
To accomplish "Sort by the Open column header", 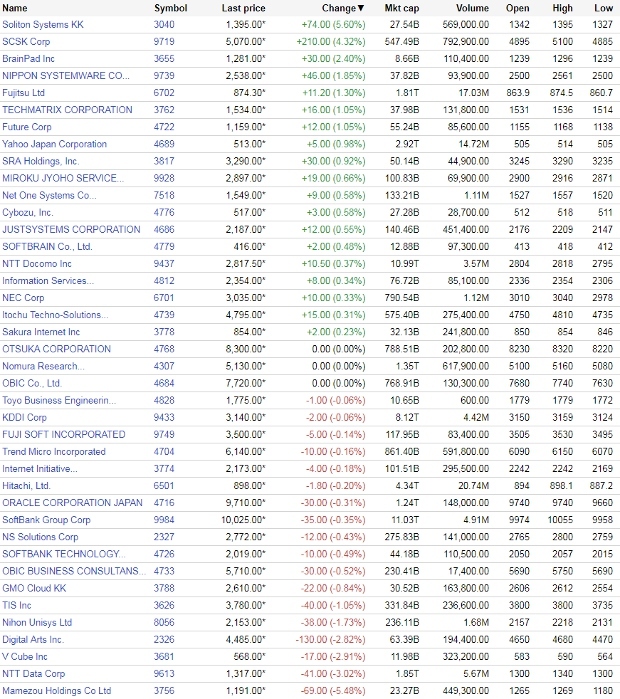I will (517, 8).
